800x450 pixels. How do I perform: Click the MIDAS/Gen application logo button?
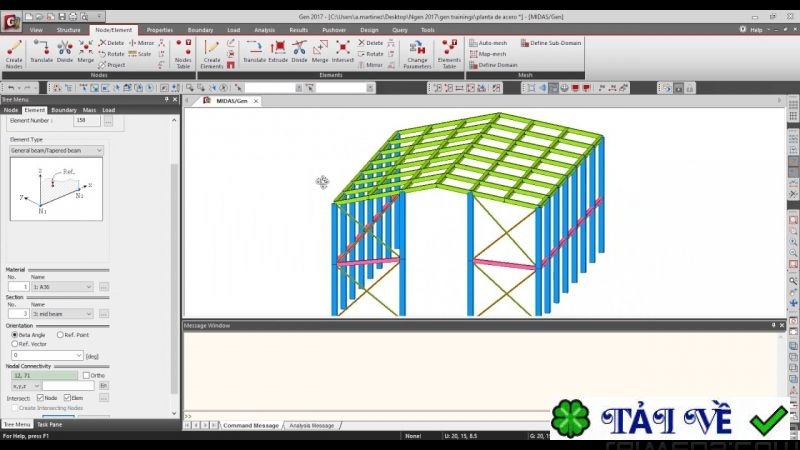point(11,21)
